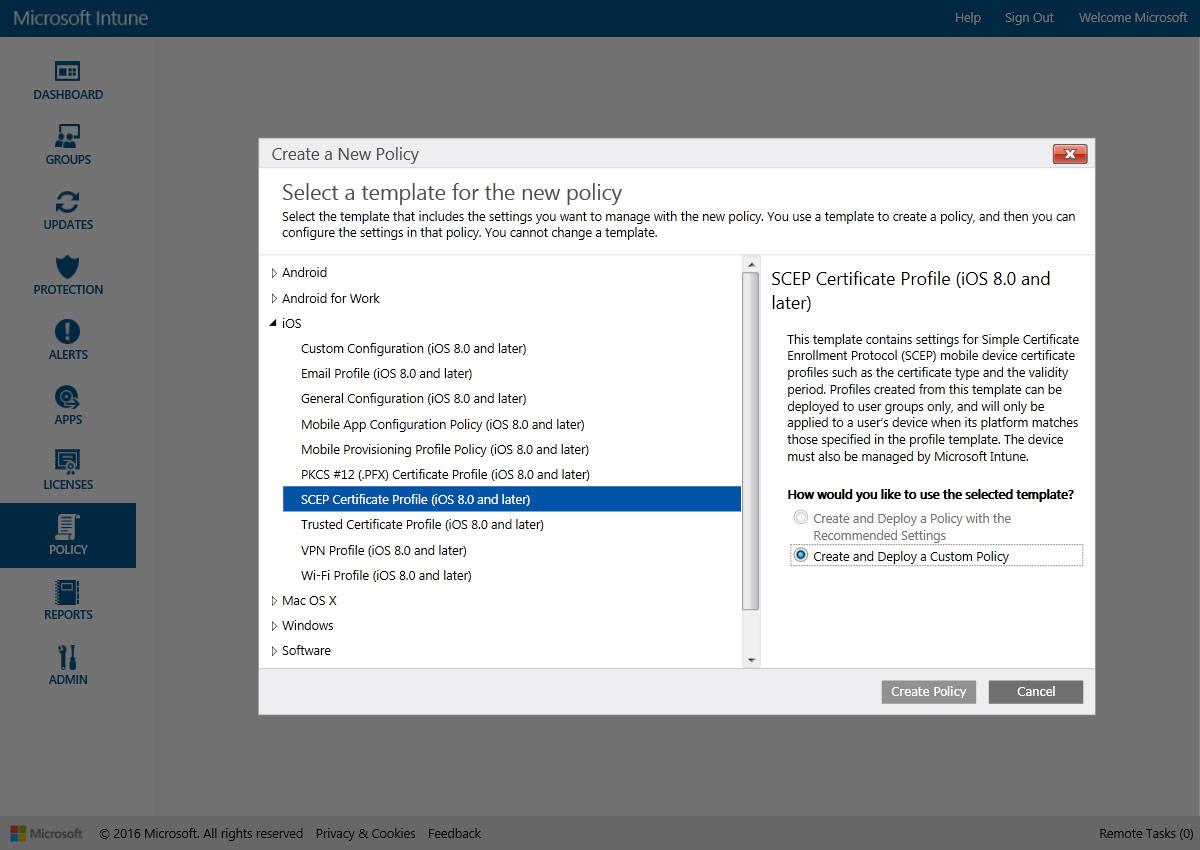The image size is (1200, 850).
Task: Open the Apps icon in sidebar
Action: pos(67,397)
